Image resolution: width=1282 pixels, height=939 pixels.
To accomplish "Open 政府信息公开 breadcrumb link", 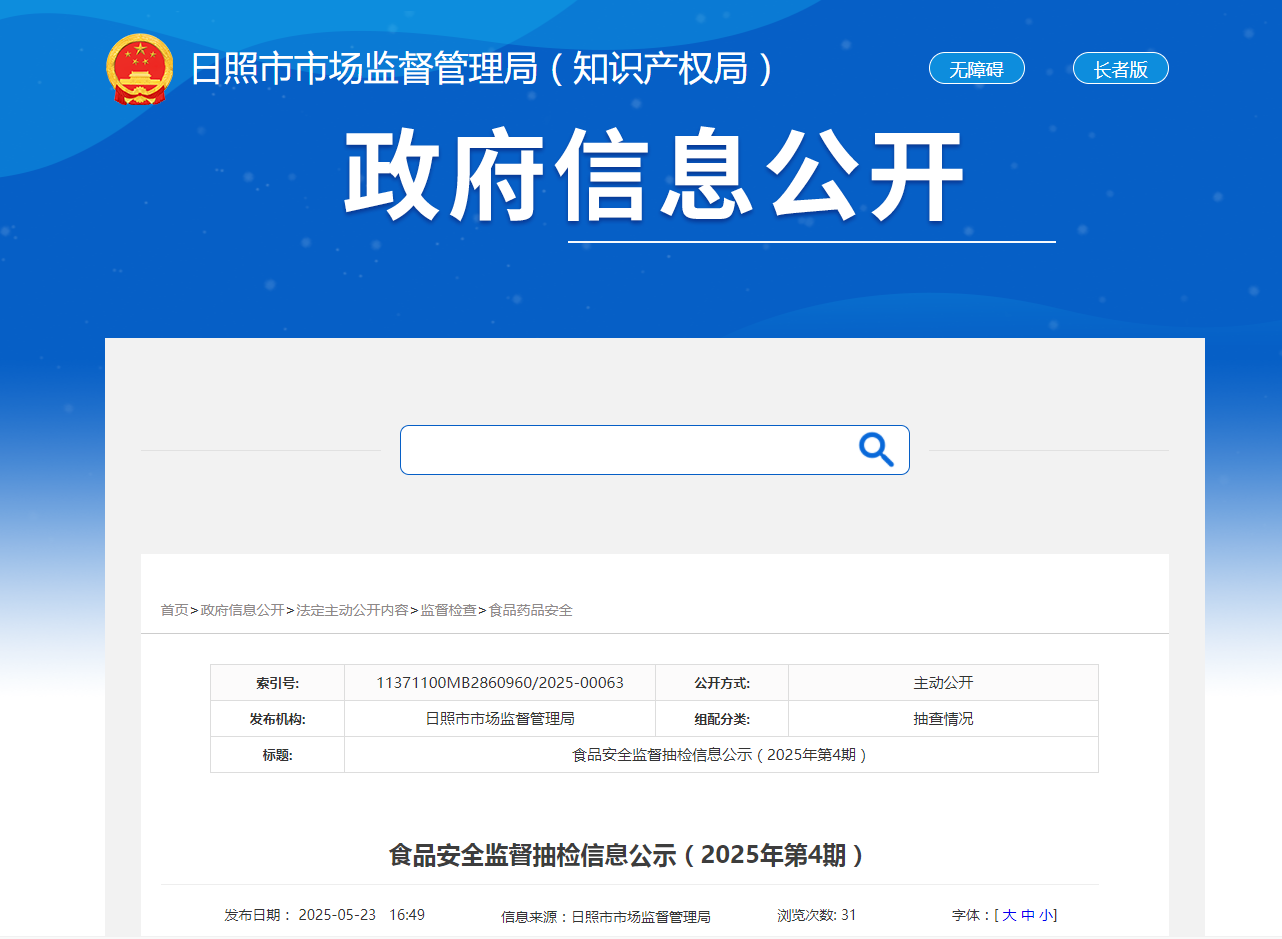I will pyautogui.click(x=242, y=610).
